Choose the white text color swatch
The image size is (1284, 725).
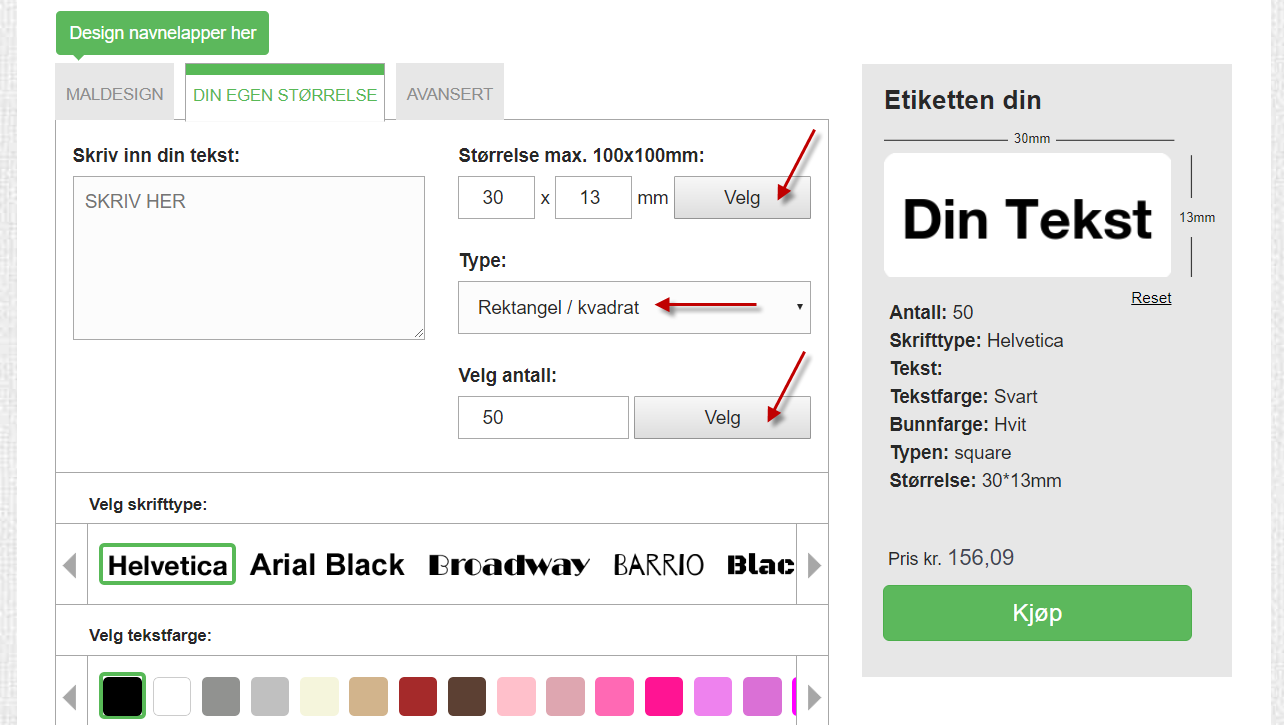pyautogui.click(x=172, y=696)
